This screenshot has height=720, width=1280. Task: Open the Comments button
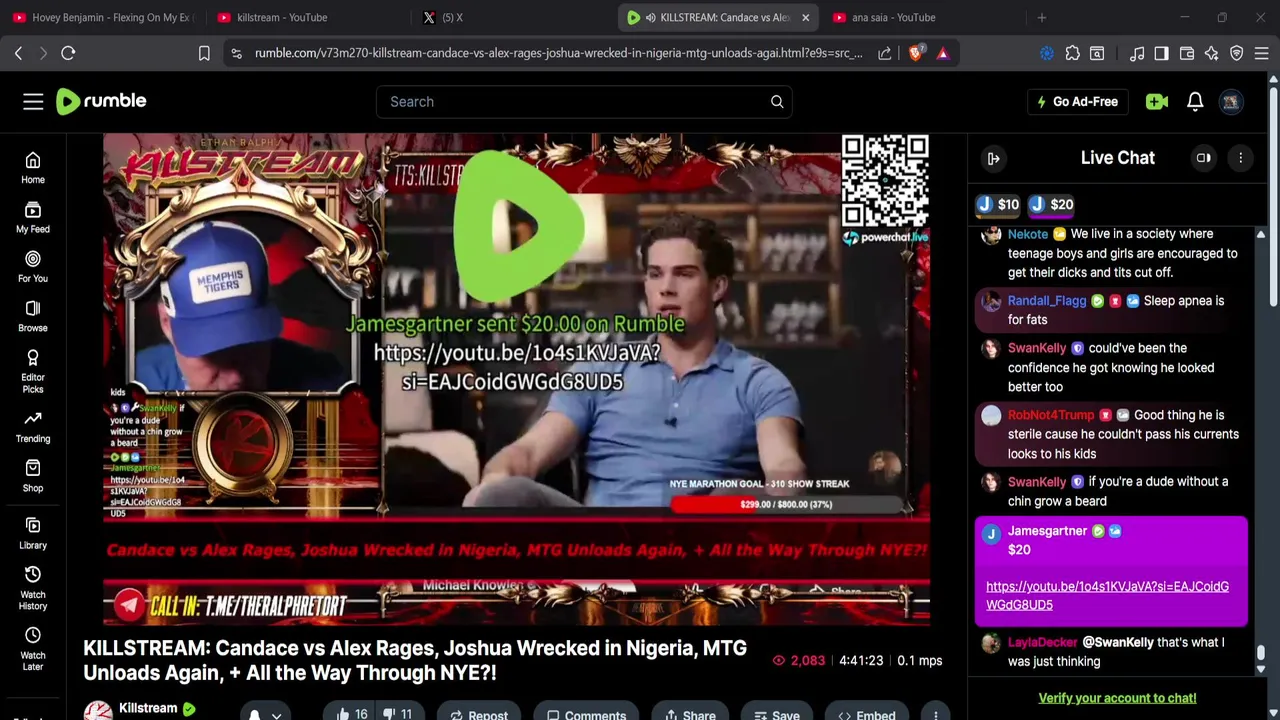[x=586, y=713]
